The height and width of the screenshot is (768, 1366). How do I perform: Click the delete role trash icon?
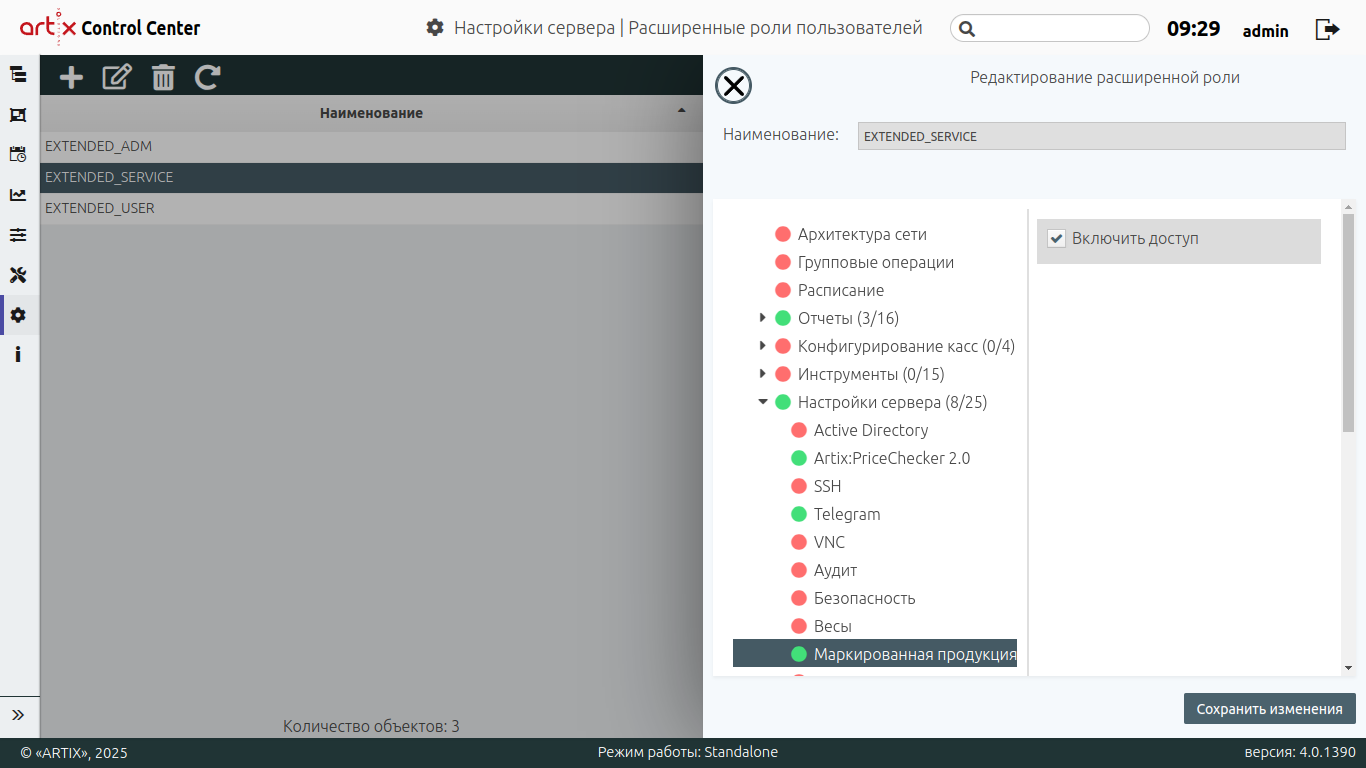pos(163,77)
